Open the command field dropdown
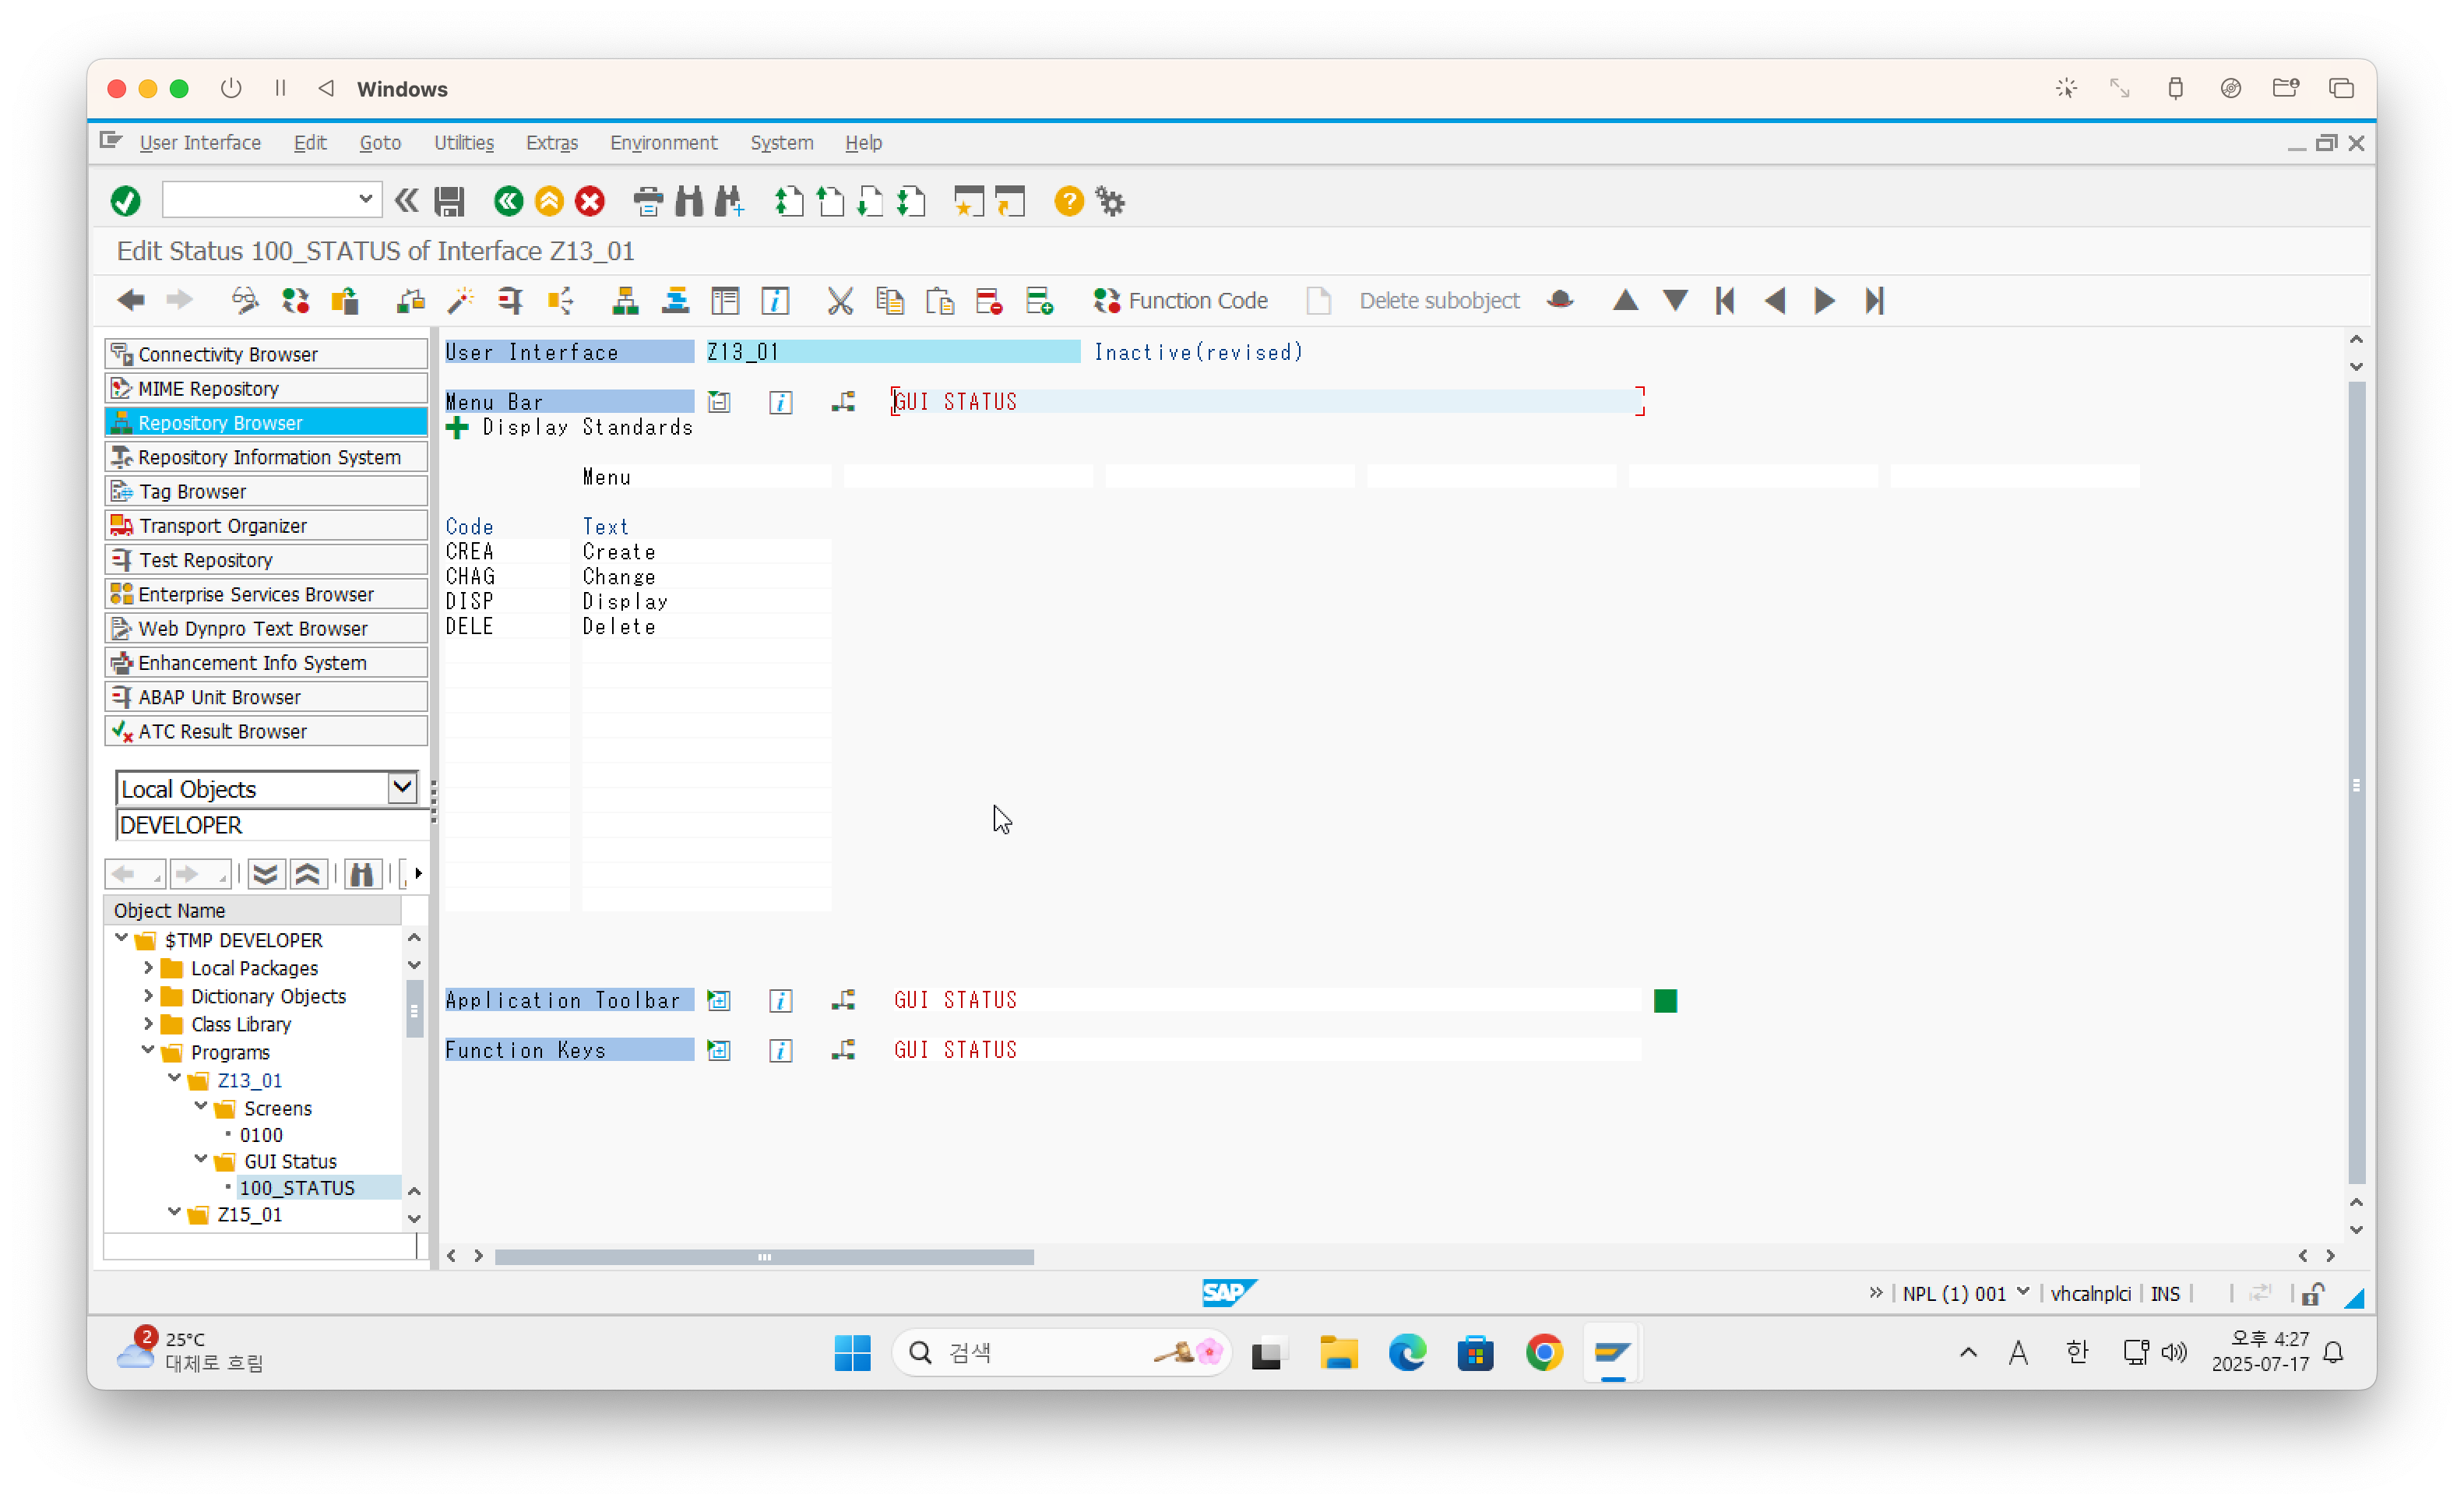 coord(365,199)
